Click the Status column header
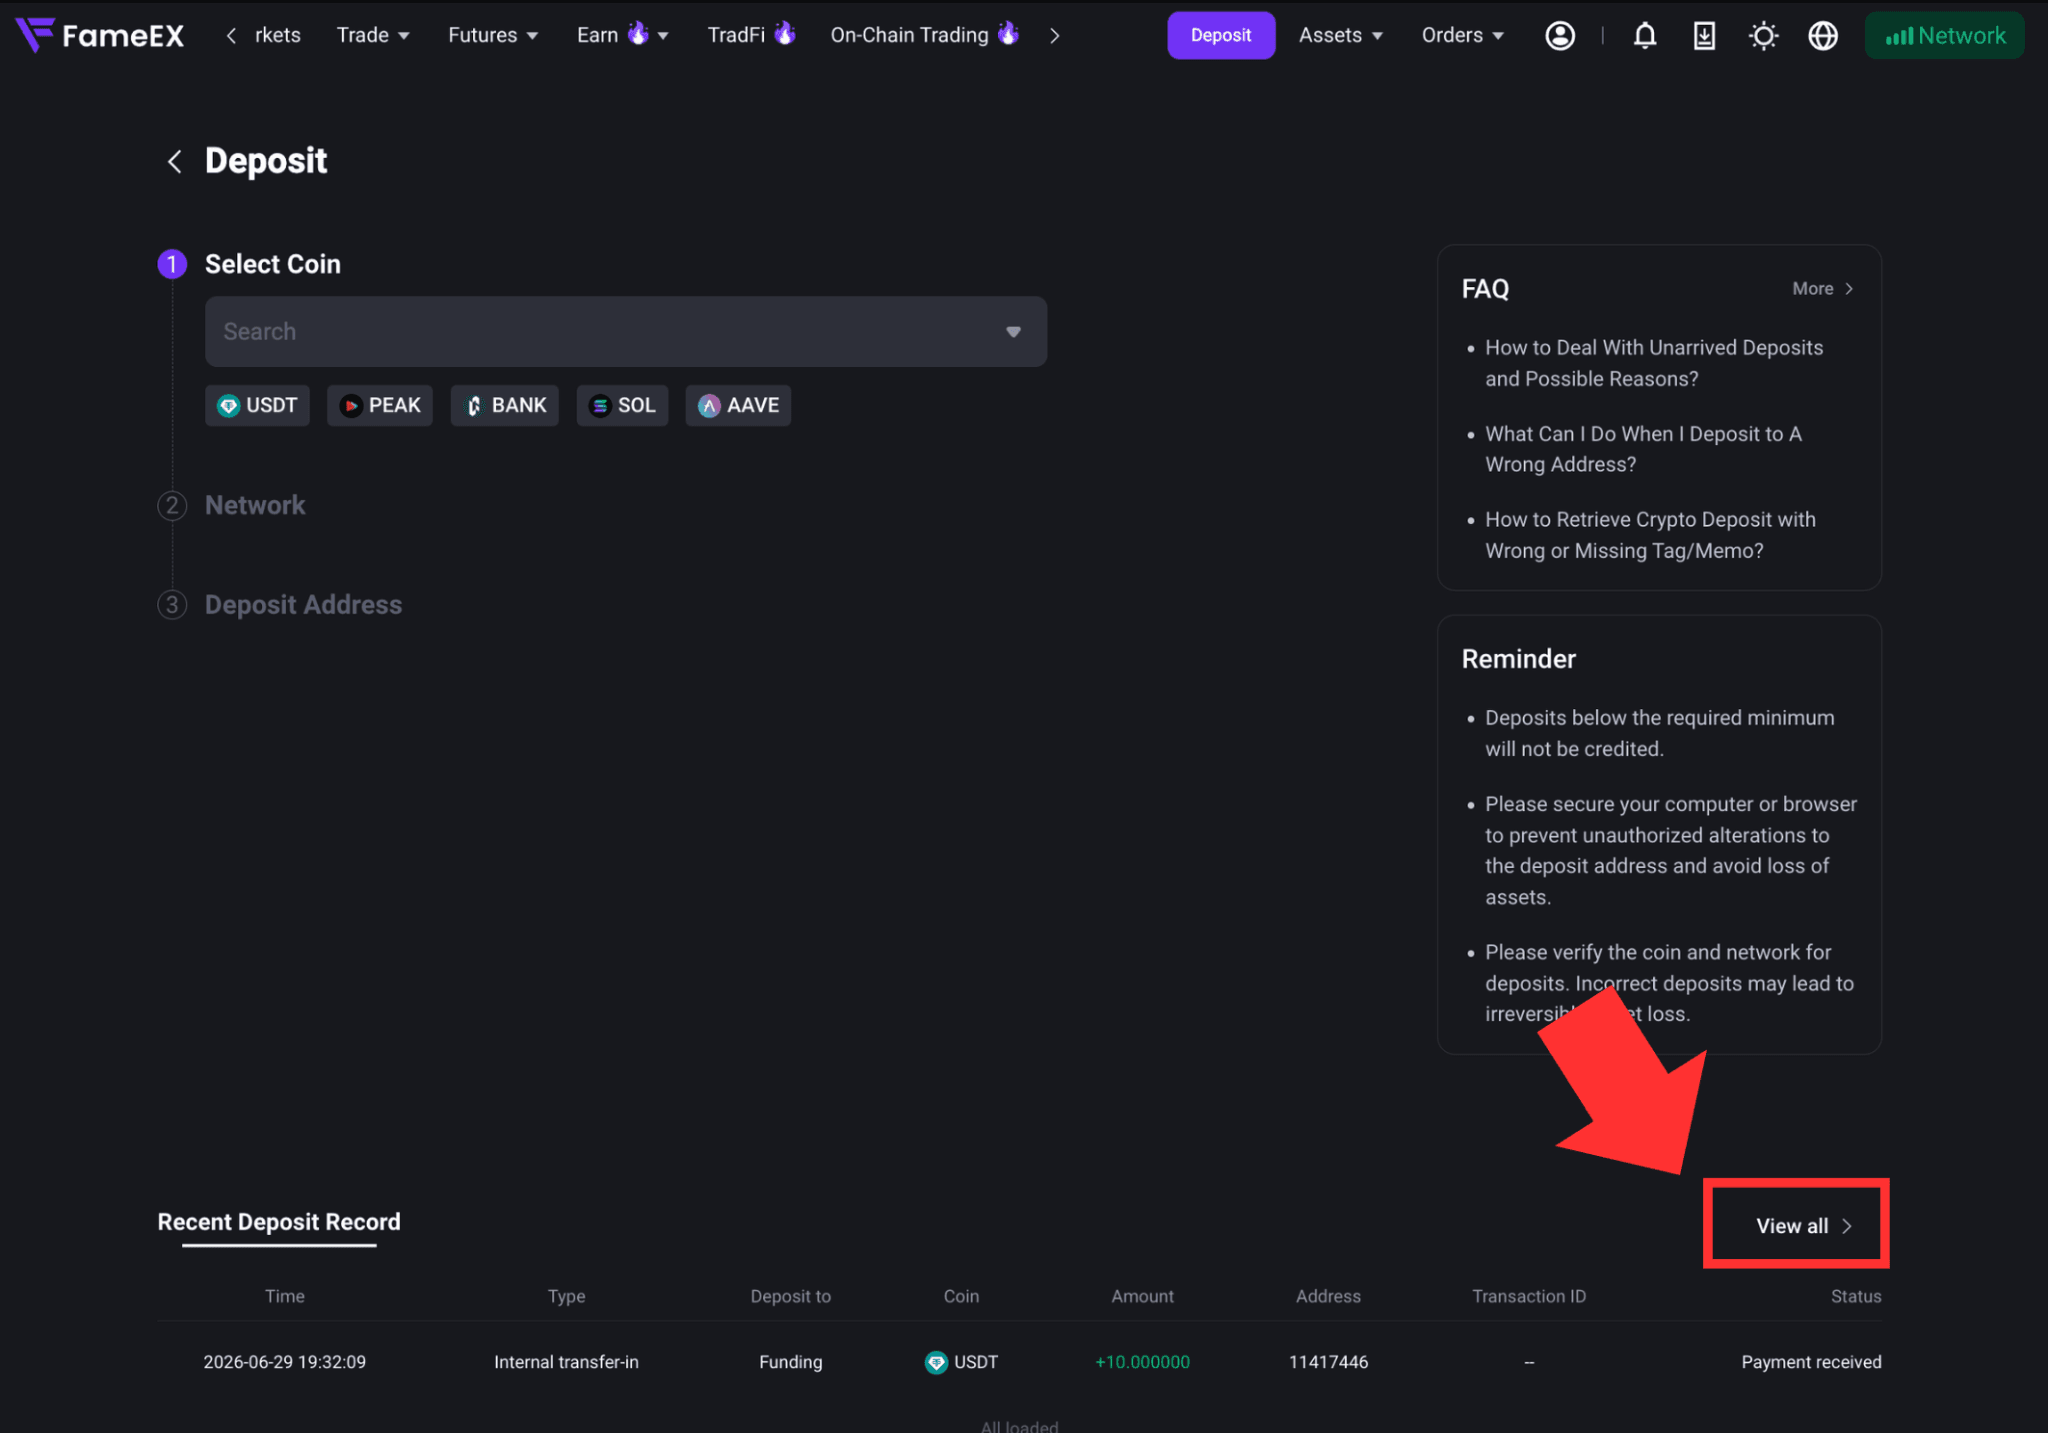 click(x=1856, y=1296)
